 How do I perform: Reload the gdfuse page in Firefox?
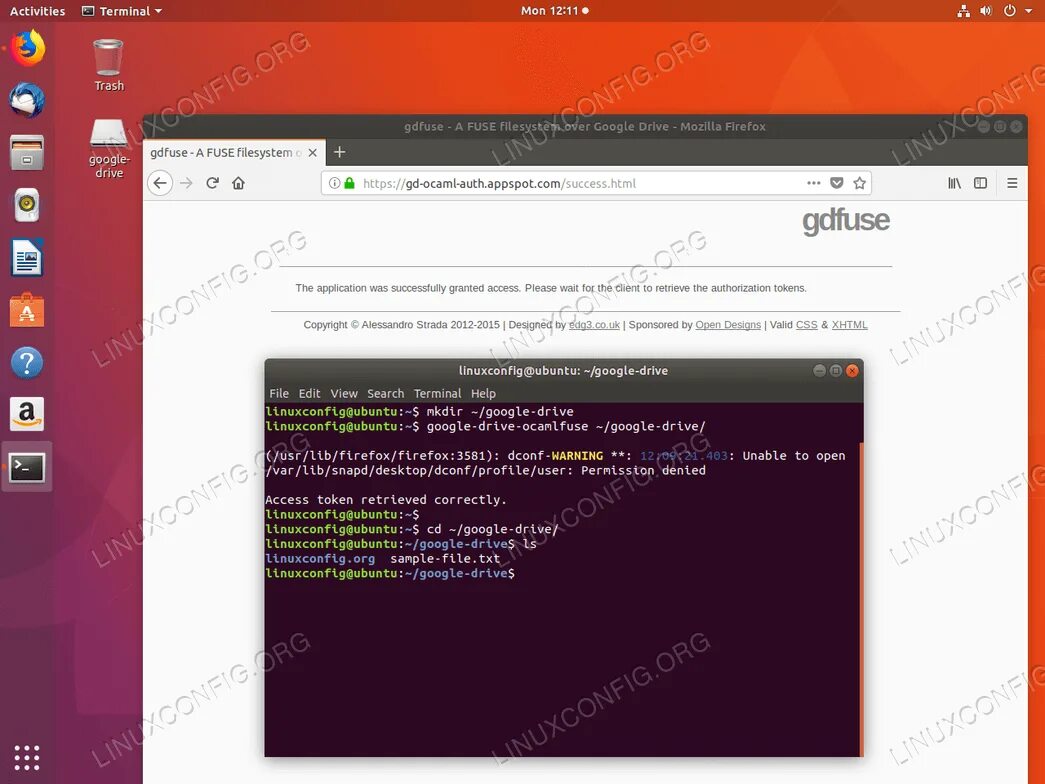click(x=213, y=183)
